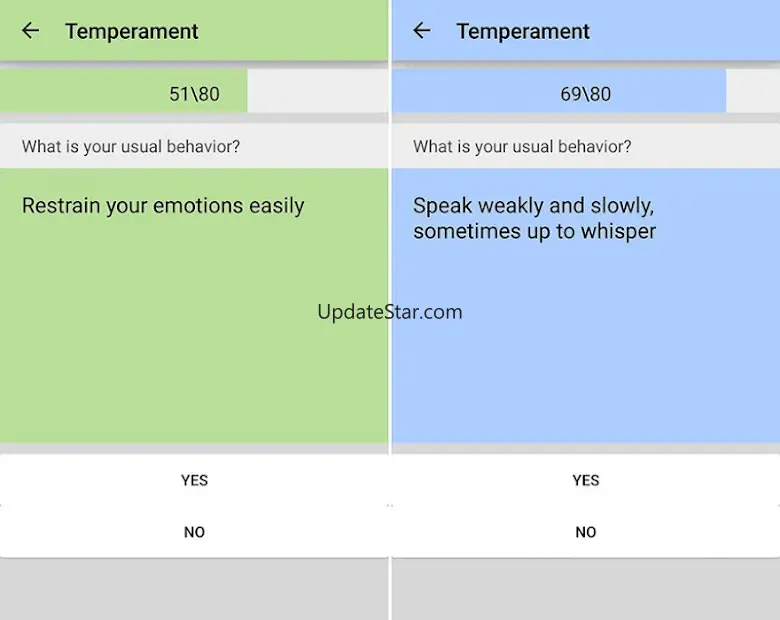Image resolution: width=780 pixels, height=620 pixels.
Task: Click the Temperament title in the green header
Action: [x=132, y=31]
